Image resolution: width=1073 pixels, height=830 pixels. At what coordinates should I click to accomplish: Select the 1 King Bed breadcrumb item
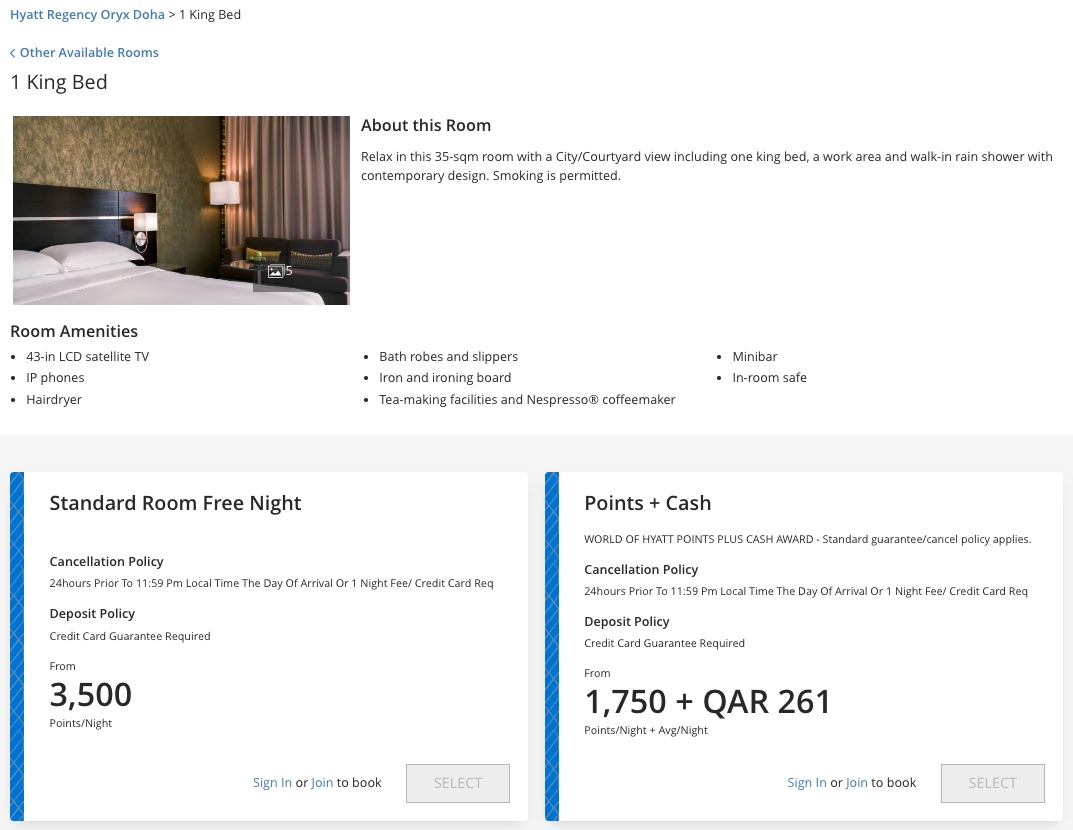click(209, 14)
